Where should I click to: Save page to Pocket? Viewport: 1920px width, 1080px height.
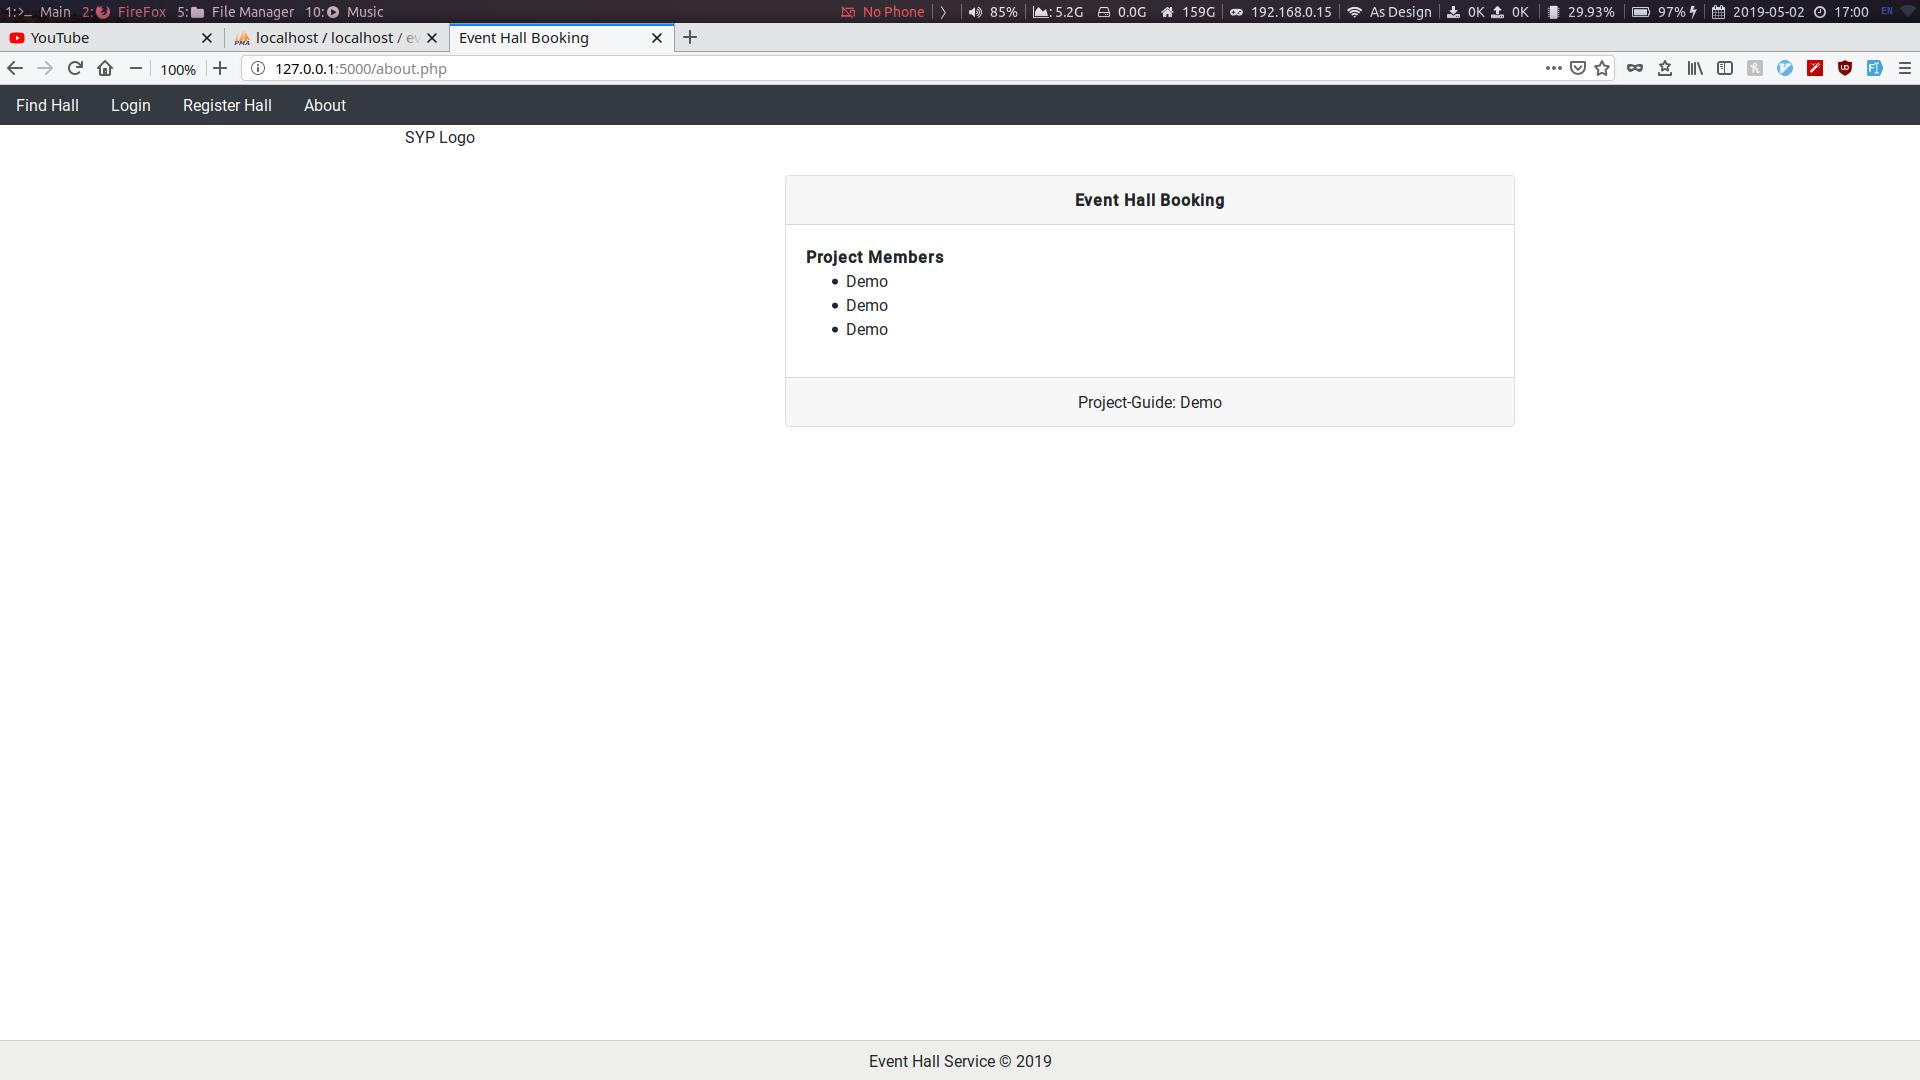point(1578,68)
